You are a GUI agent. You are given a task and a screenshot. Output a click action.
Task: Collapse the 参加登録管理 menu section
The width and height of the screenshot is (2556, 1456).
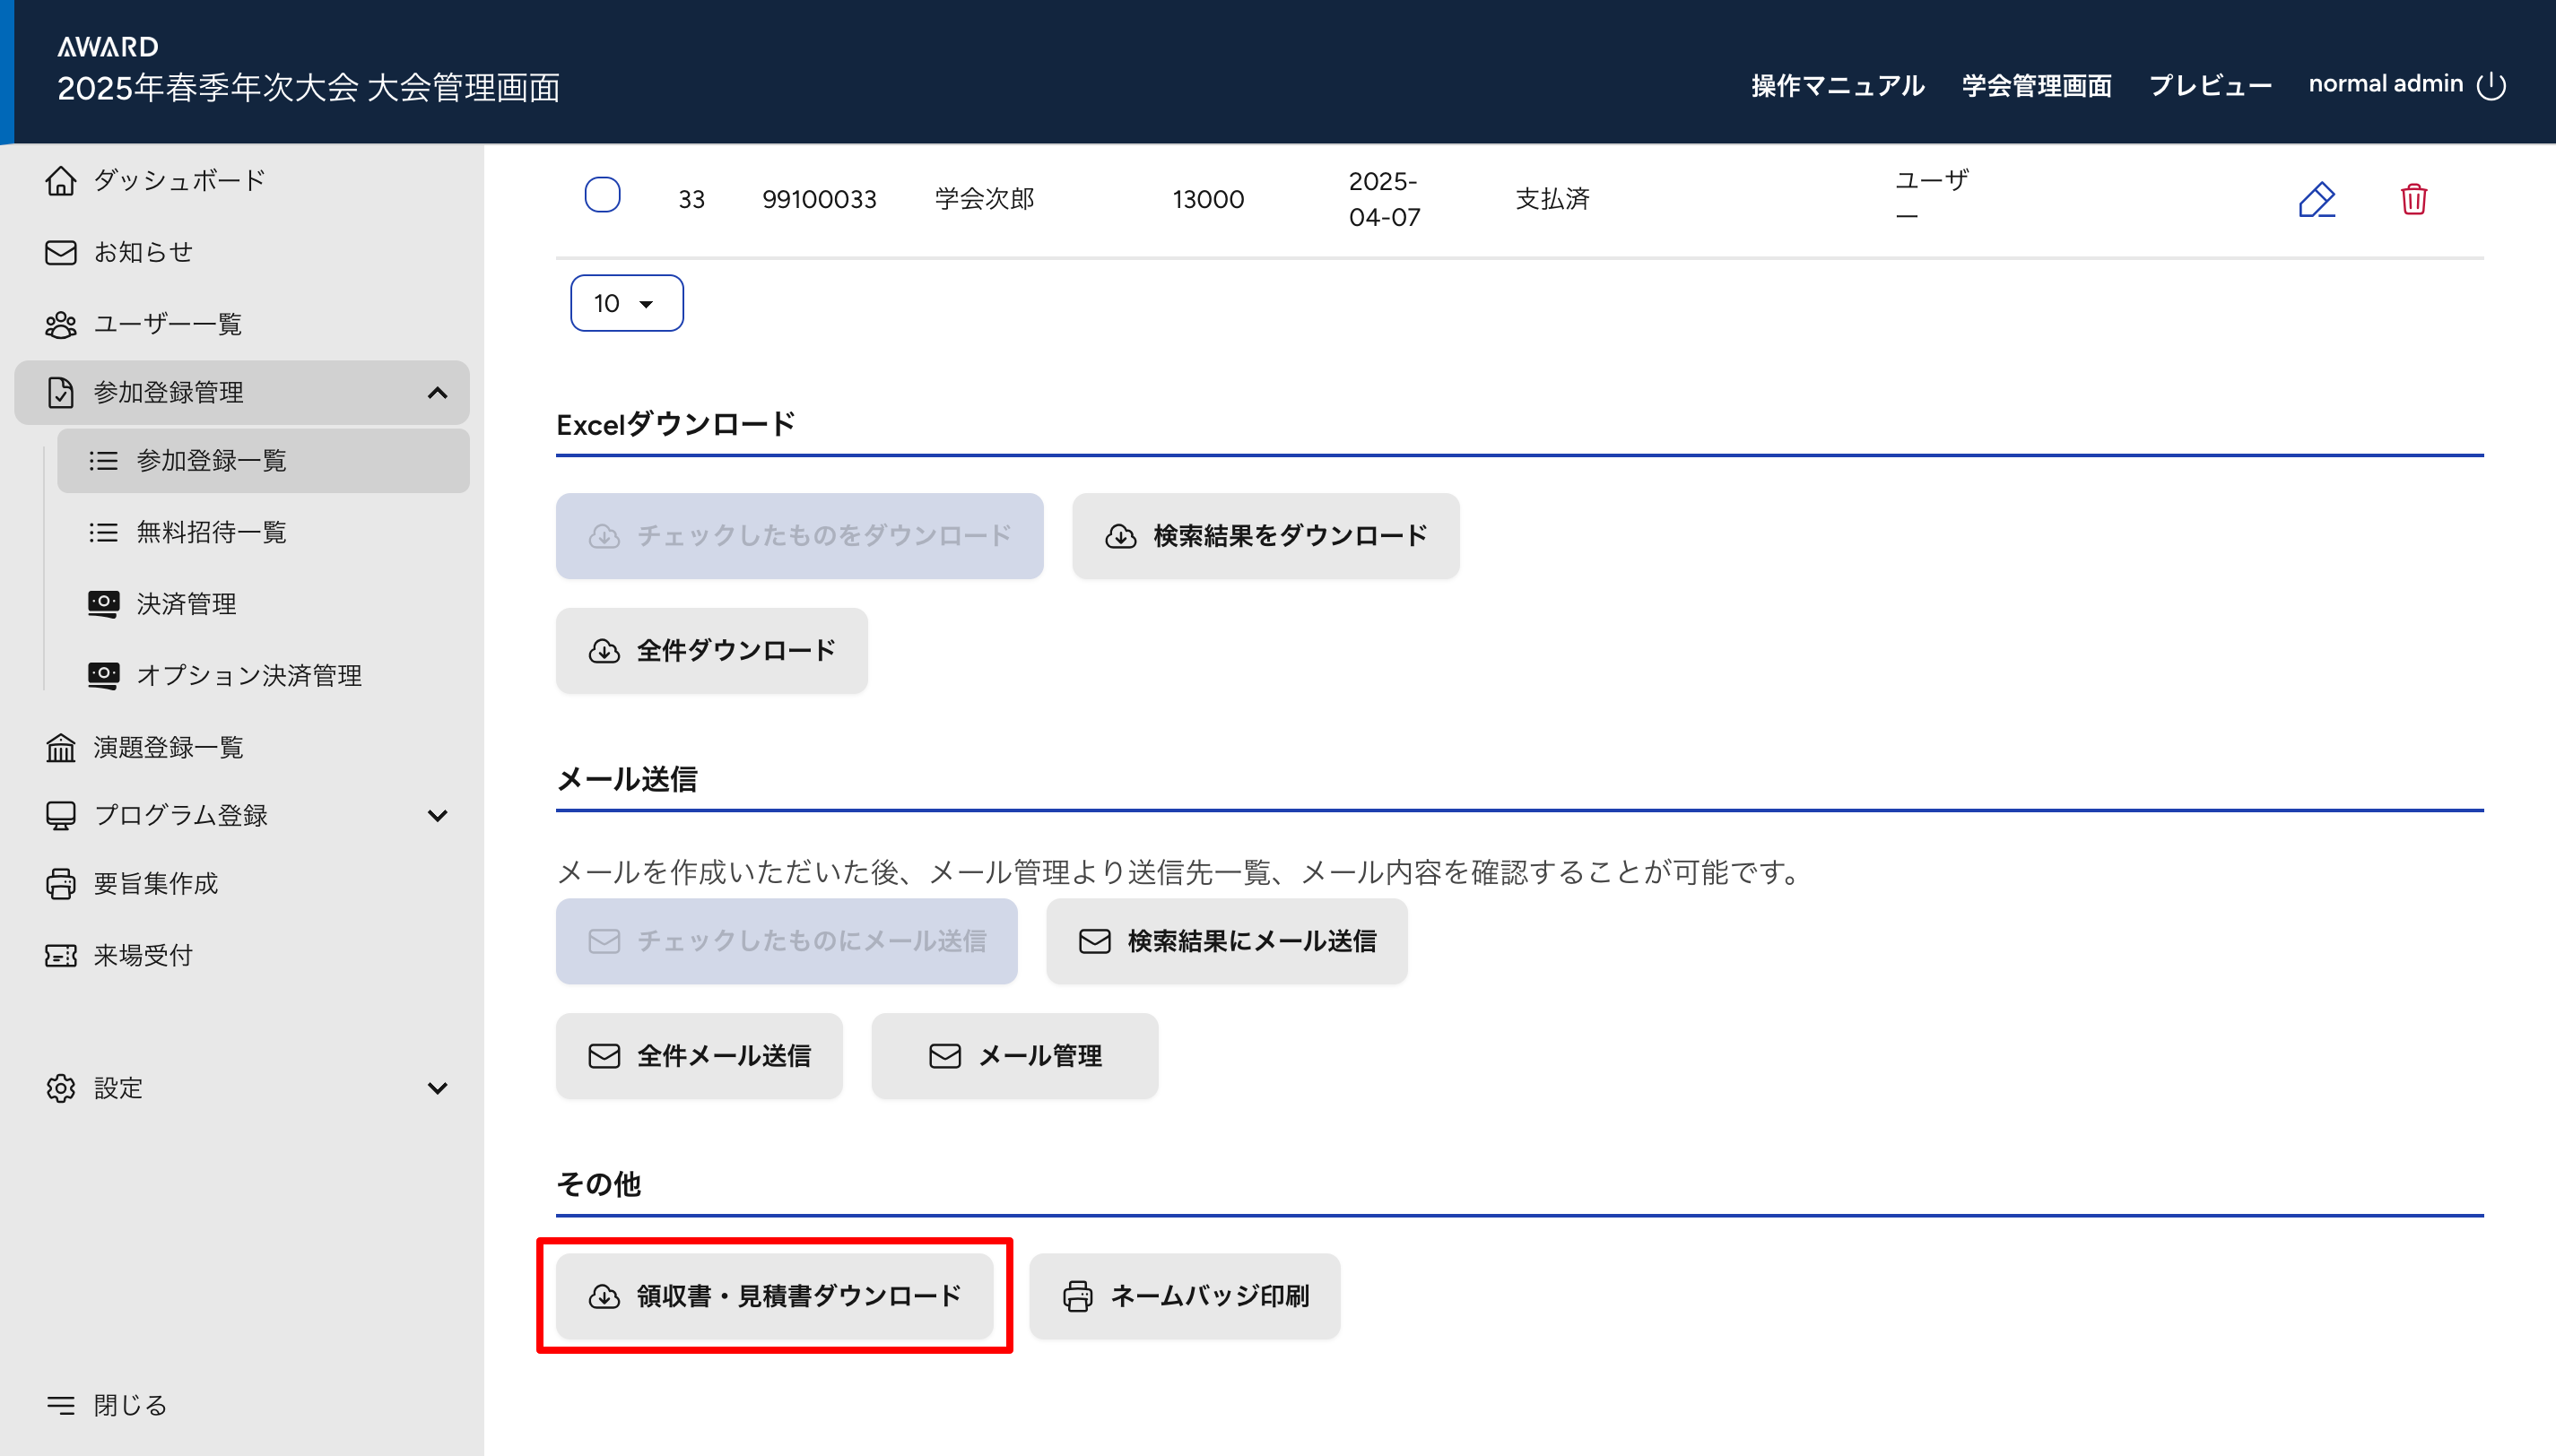tap(437, 393)
